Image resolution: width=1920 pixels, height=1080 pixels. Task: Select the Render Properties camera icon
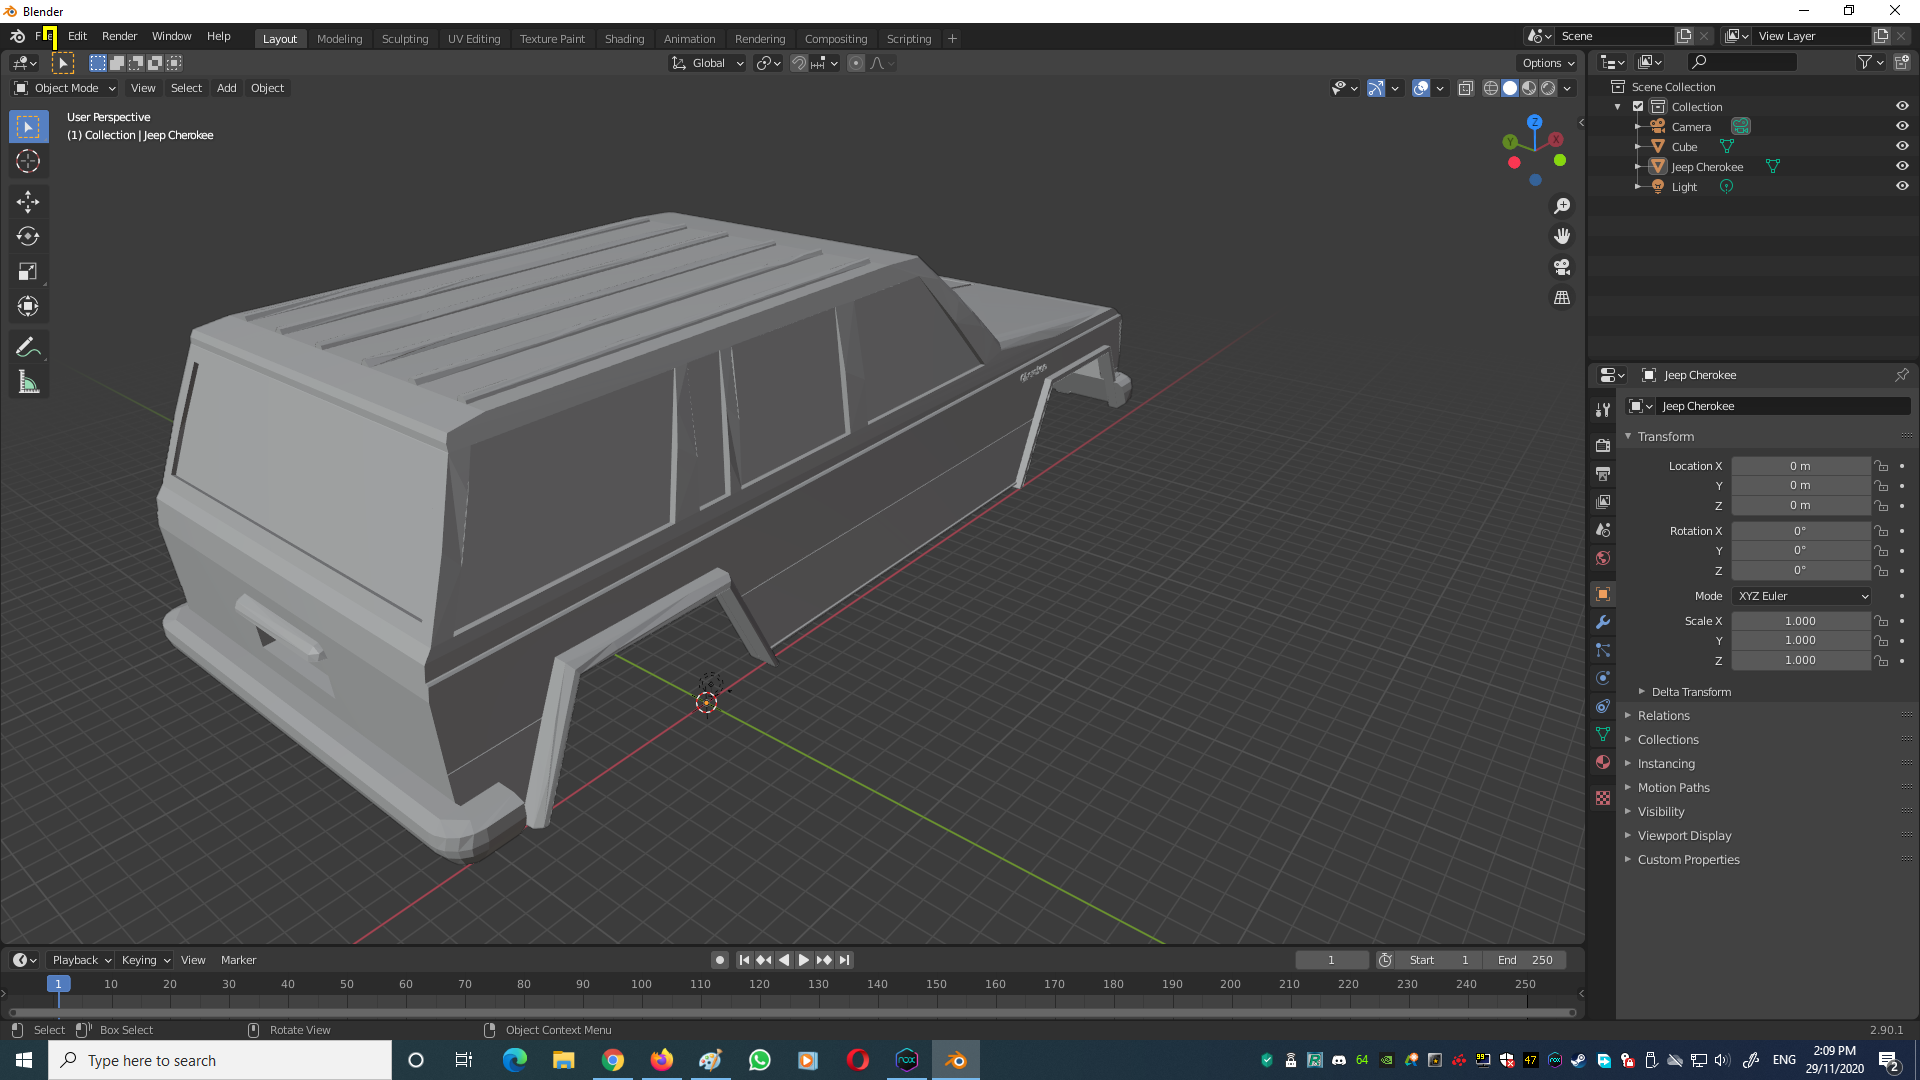coord(1603,444)
